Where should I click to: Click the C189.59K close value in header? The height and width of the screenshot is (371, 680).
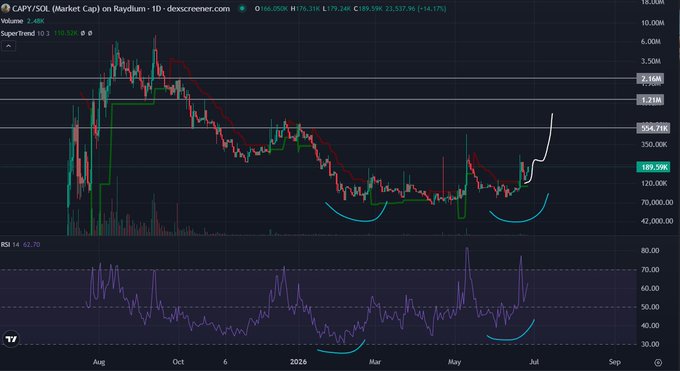[368, 9]
